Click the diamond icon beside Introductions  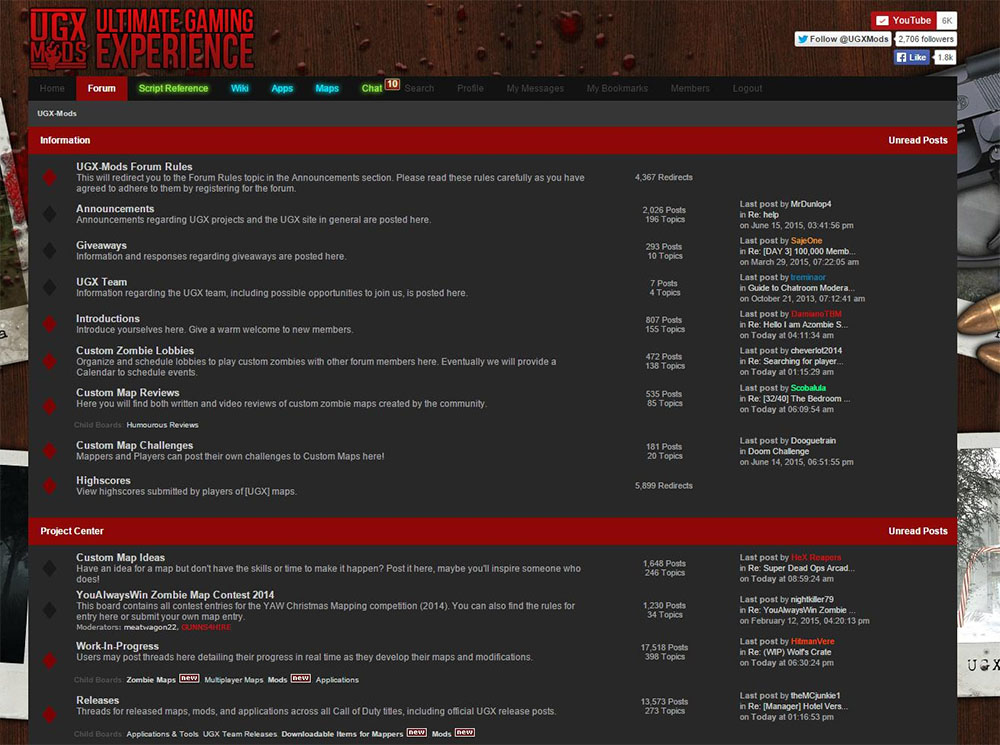coord(50,323)
